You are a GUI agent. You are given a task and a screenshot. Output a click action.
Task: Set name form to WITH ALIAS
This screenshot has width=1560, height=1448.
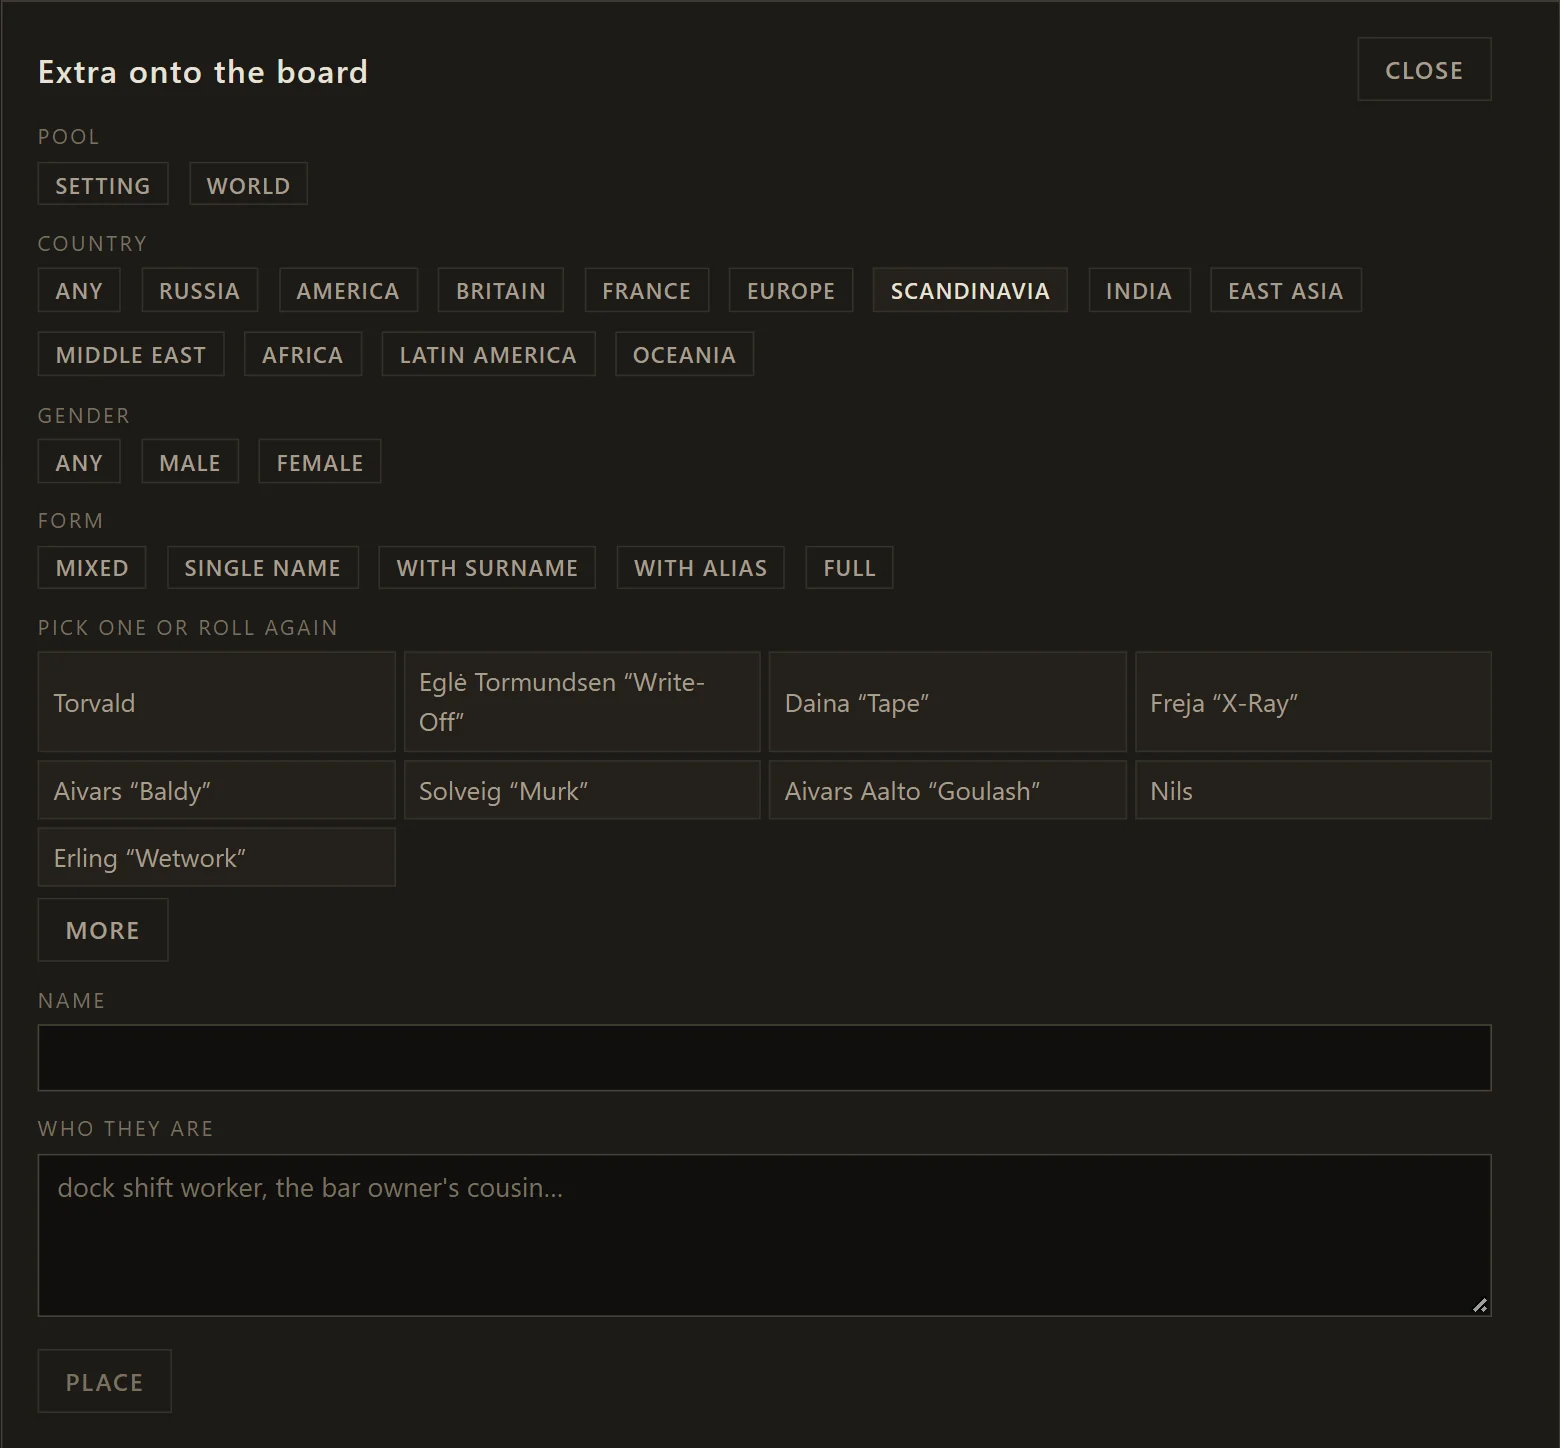point(701,567)
